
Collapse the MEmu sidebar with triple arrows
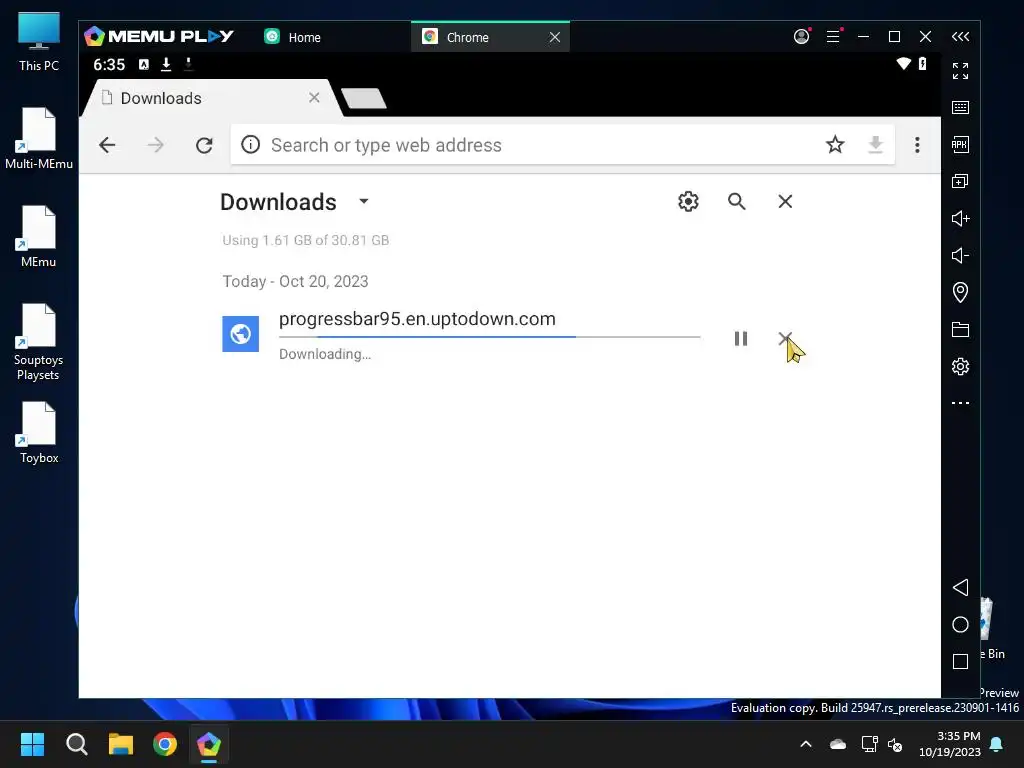960,37
